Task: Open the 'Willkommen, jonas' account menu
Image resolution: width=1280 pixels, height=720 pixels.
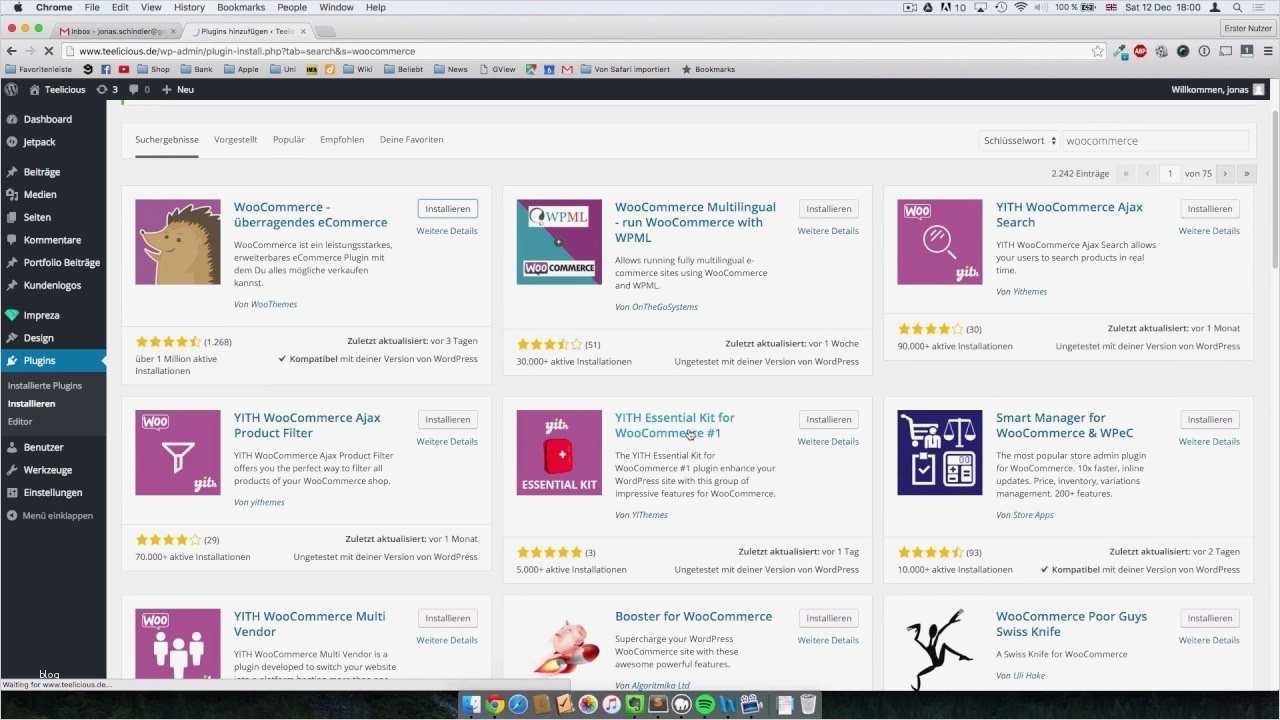Action: coord(1217,90)
